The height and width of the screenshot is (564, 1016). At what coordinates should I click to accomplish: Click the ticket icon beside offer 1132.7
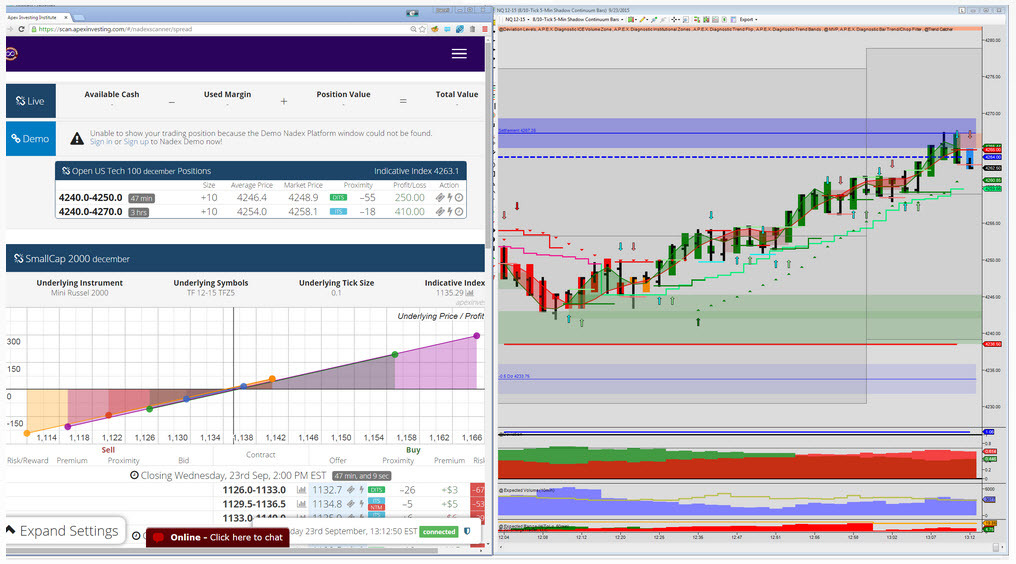coord(351,490)
